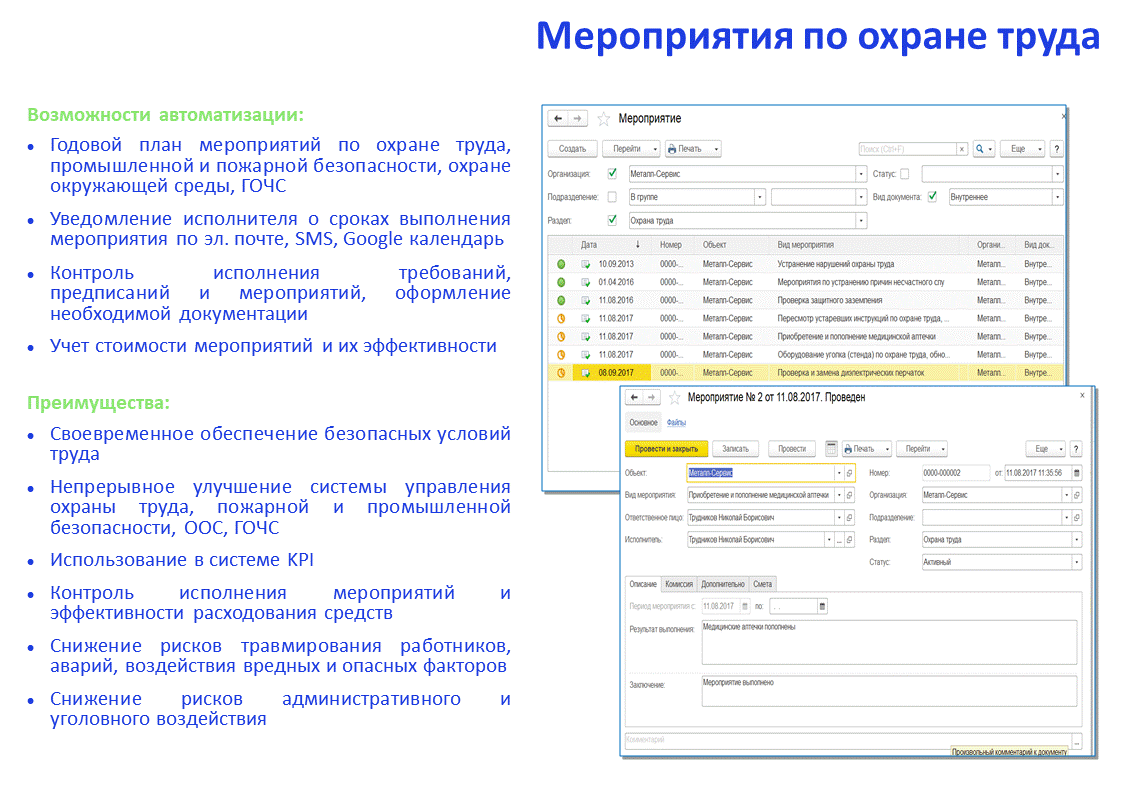
Task: Open Еще menu in document toolbar
Action: pos(1046,449)
